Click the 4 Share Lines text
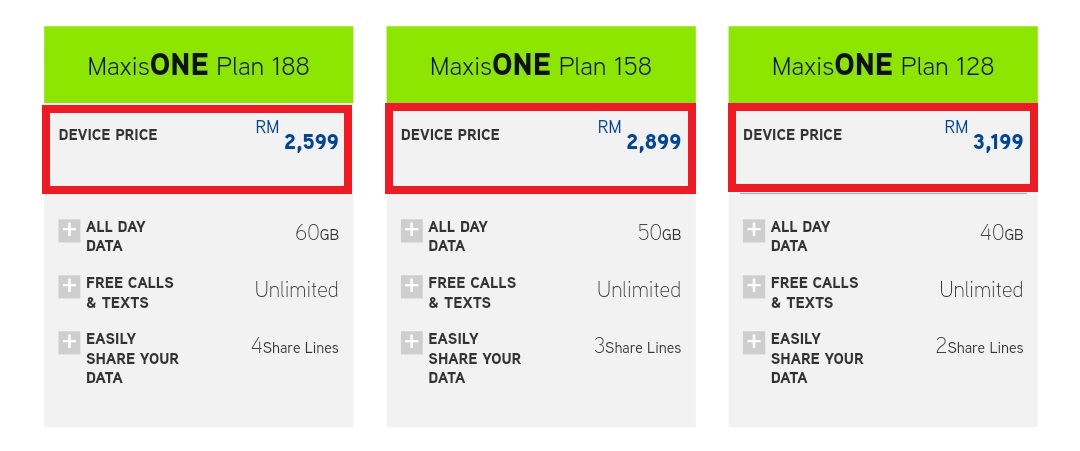 tap(295, 347)
